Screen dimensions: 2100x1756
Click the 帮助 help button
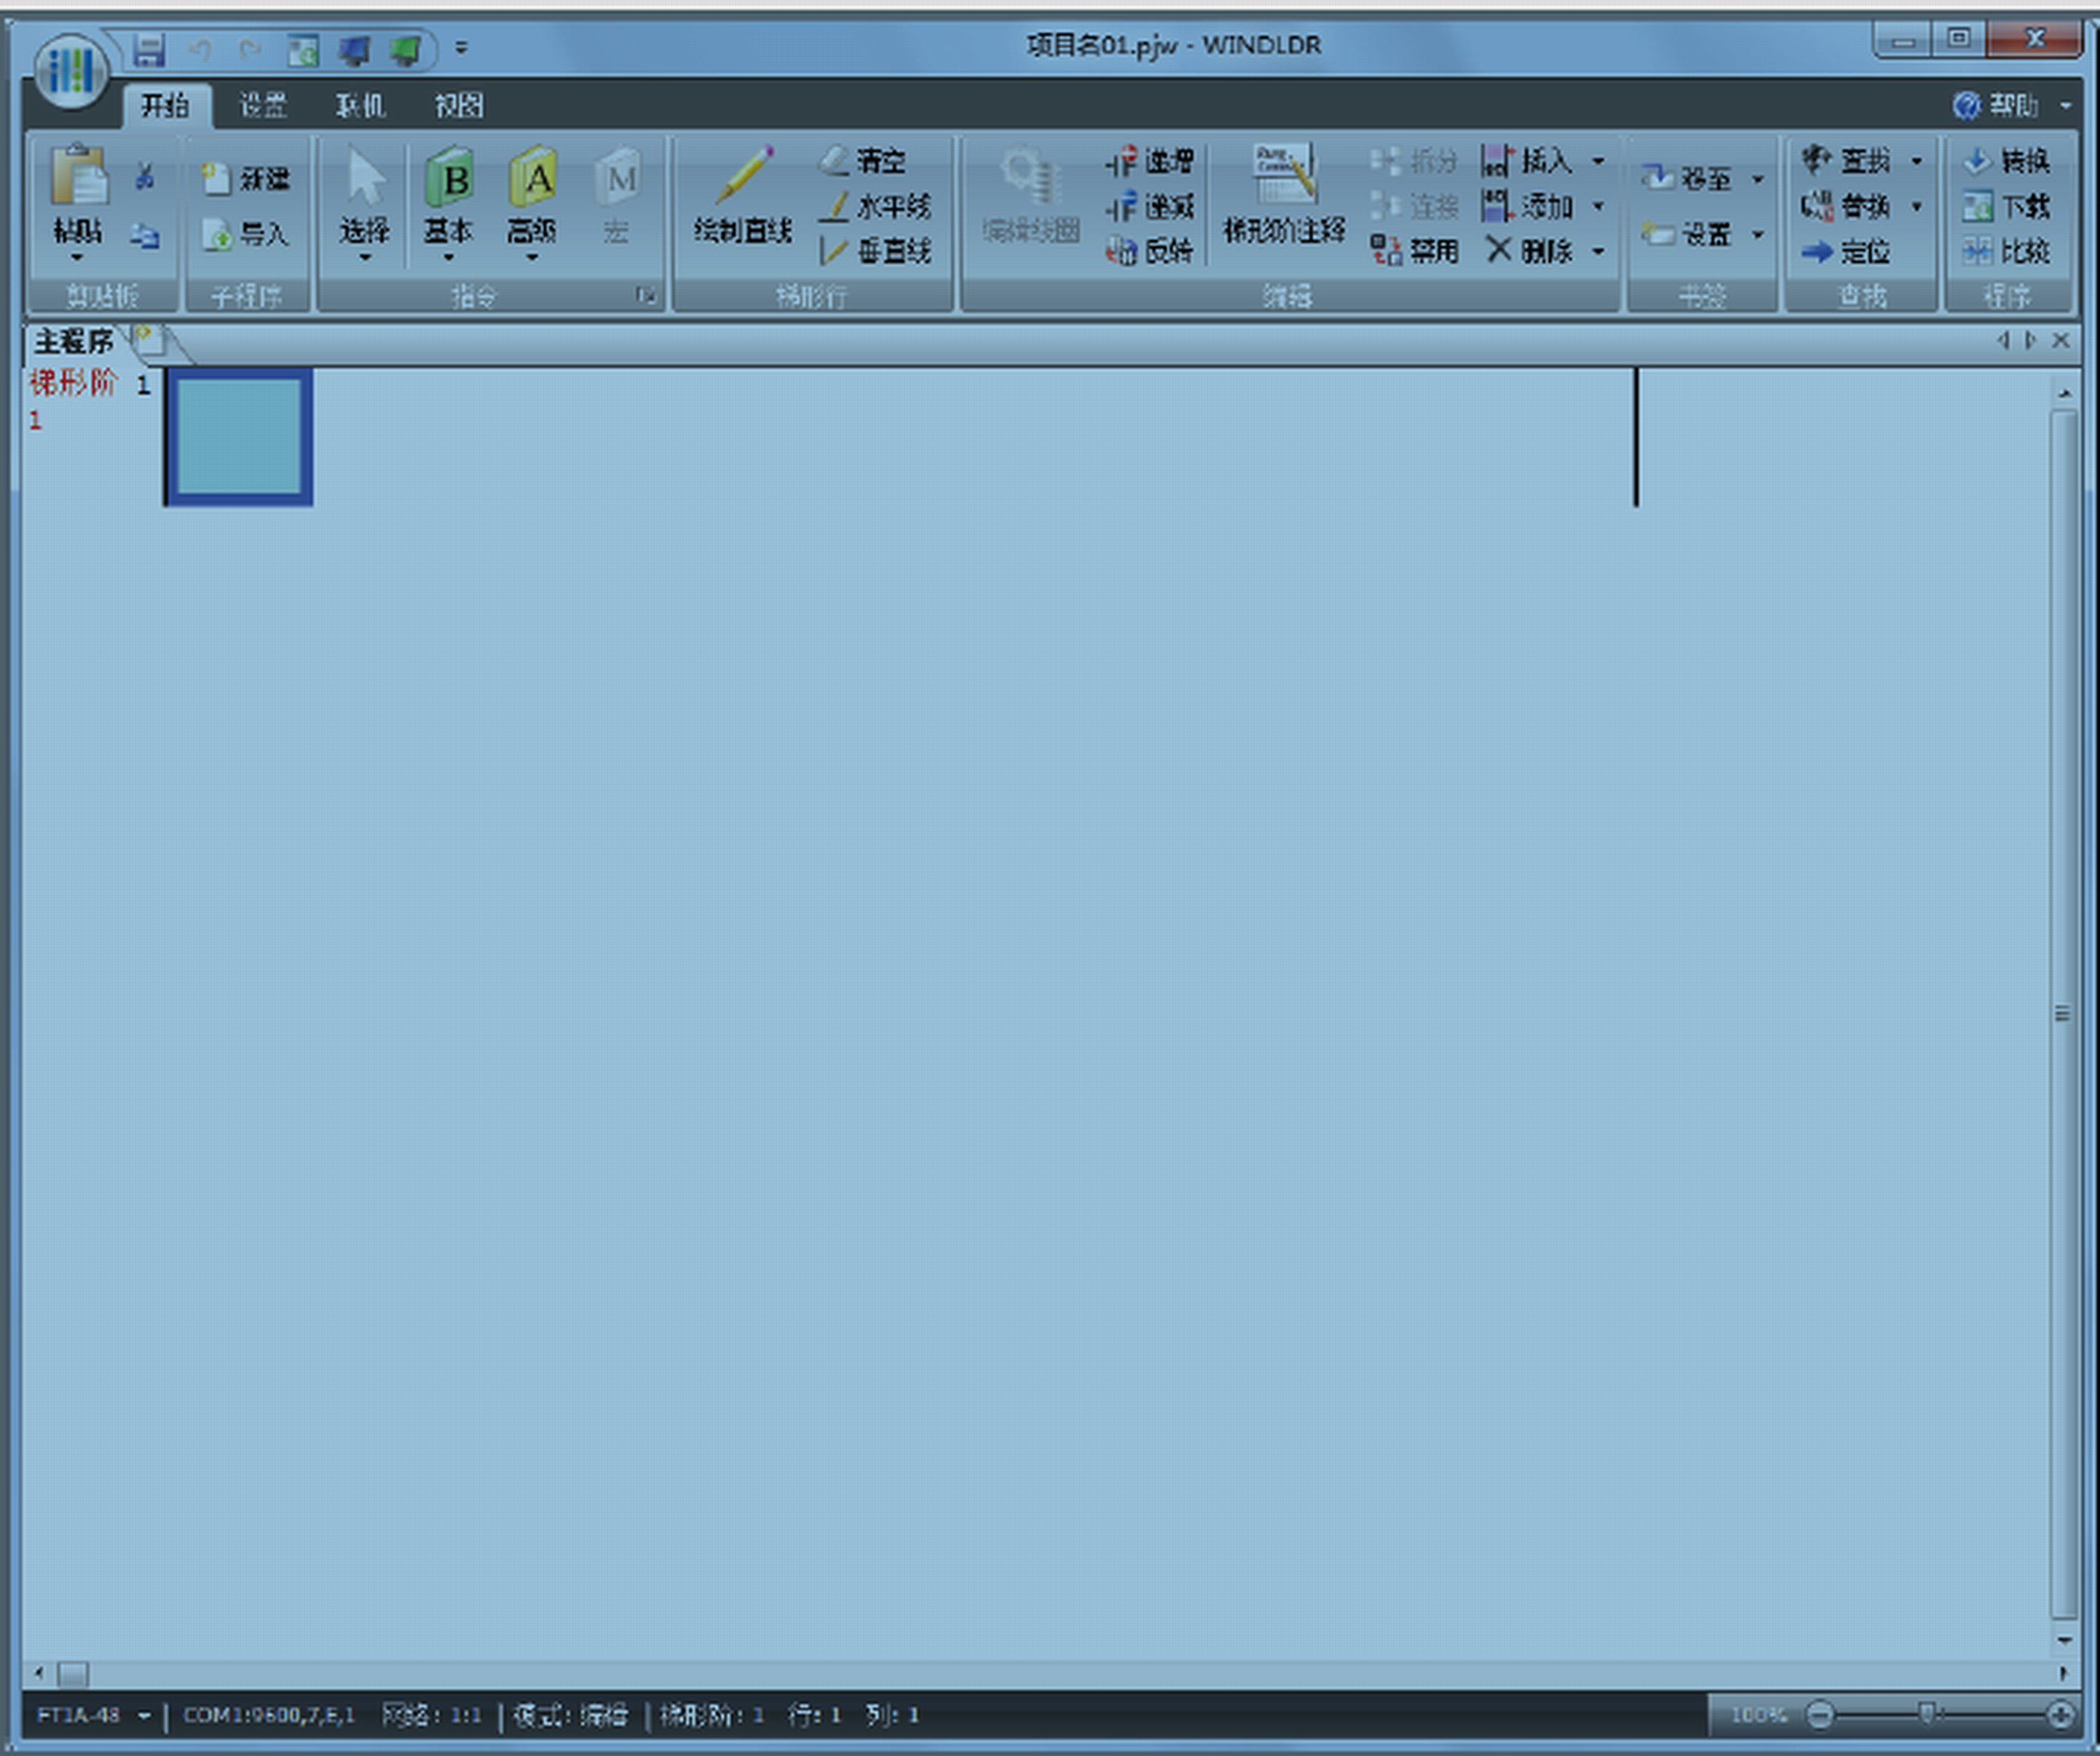point(1995,105)
